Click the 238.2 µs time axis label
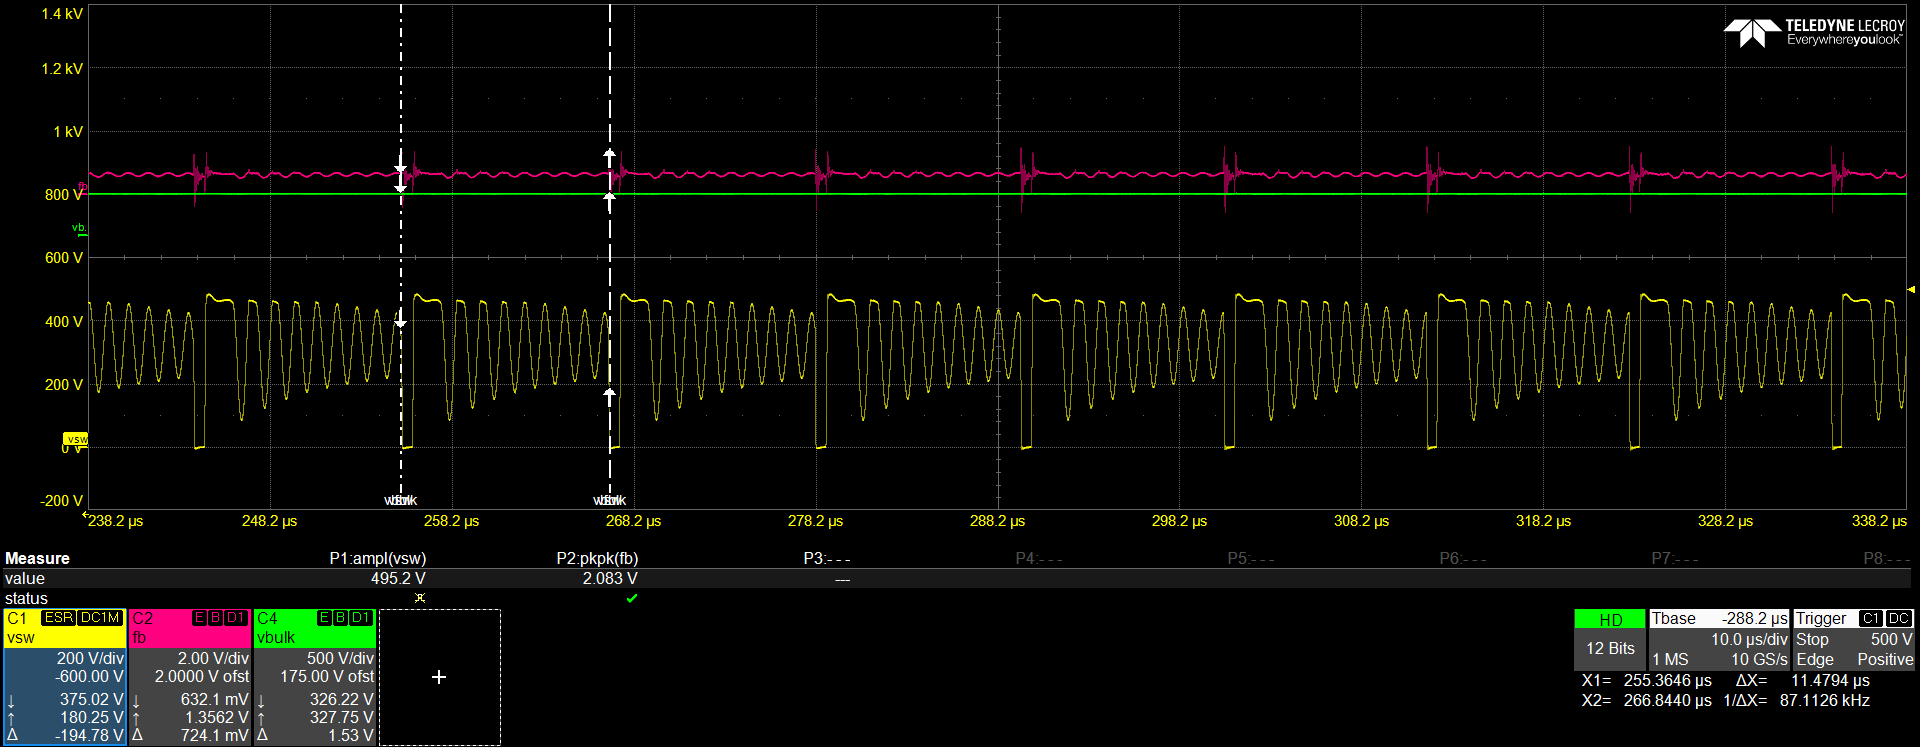Viewport: 1920px width, 747px height. click(x=115, y=521)
